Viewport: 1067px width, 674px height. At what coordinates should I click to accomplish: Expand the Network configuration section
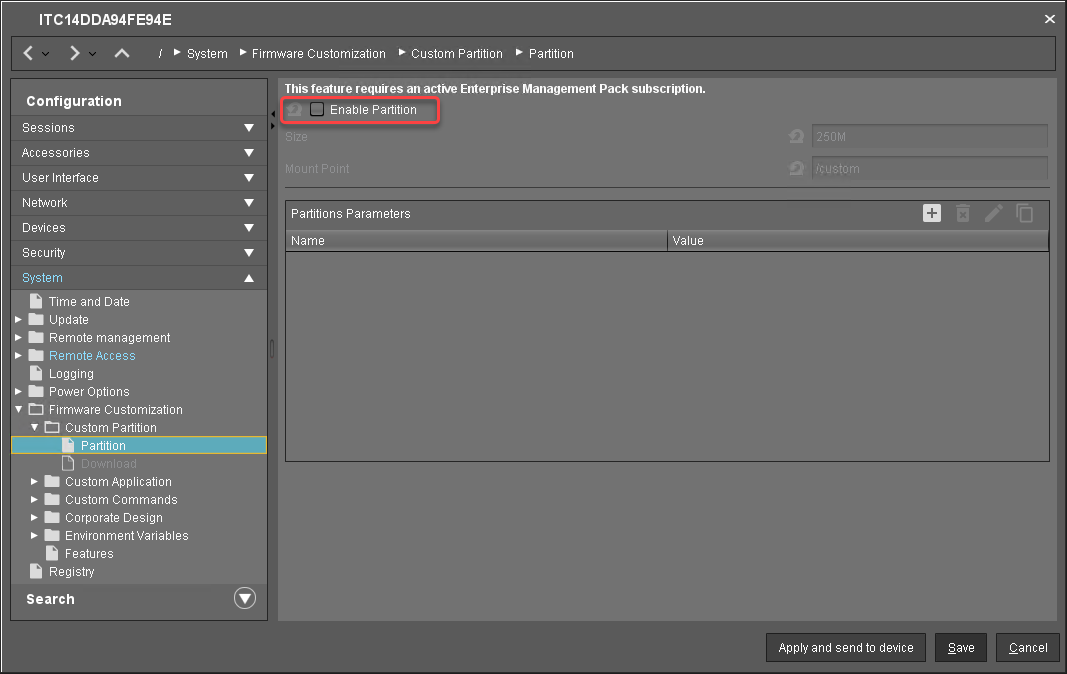tap(249, 203)
